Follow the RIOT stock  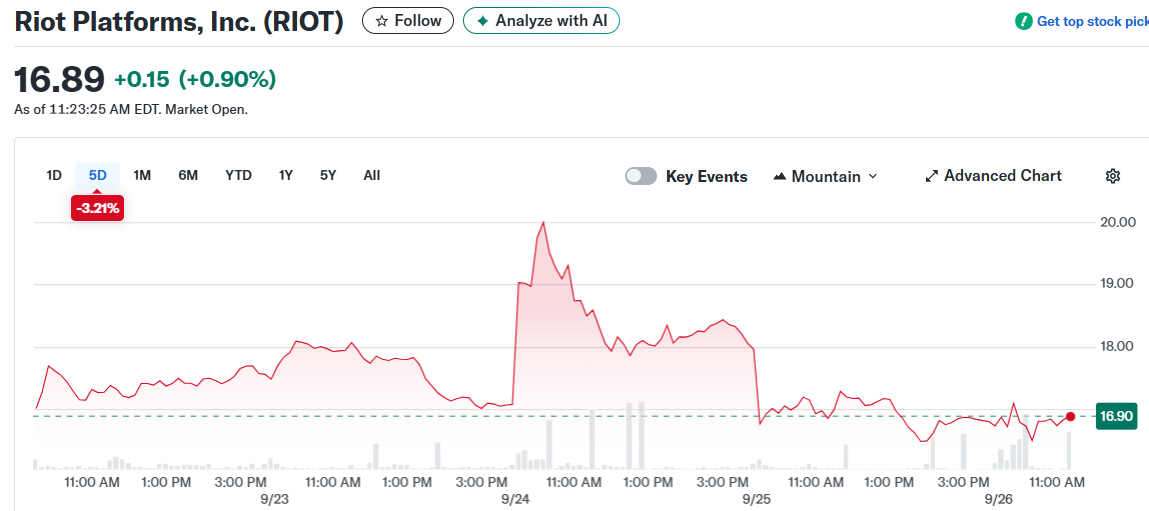(x=407, y=21)
